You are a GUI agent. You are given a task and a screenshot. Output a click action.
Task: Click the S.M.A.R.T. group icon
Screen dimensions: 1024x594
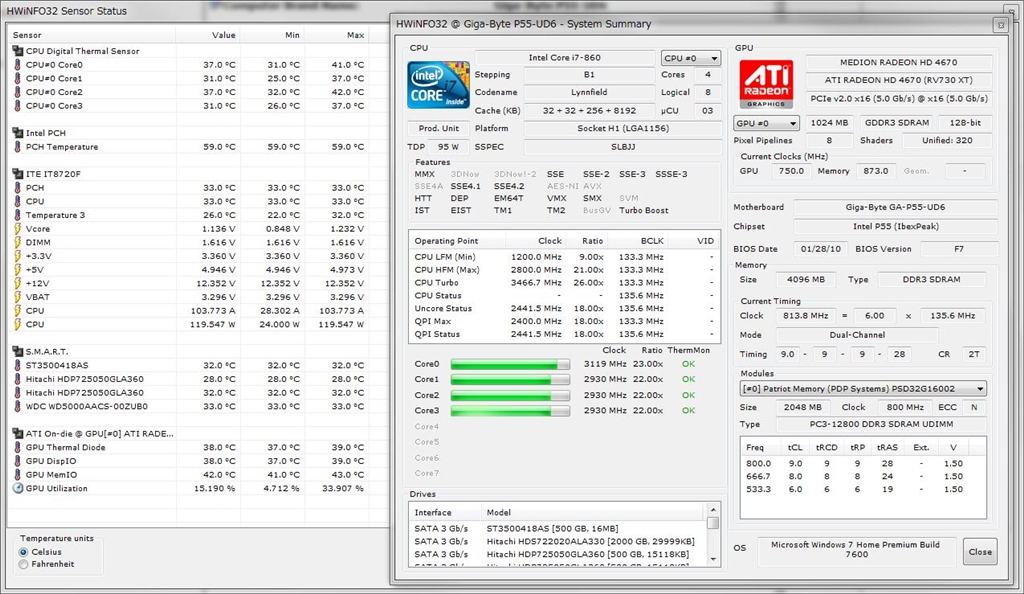[17, 351]
